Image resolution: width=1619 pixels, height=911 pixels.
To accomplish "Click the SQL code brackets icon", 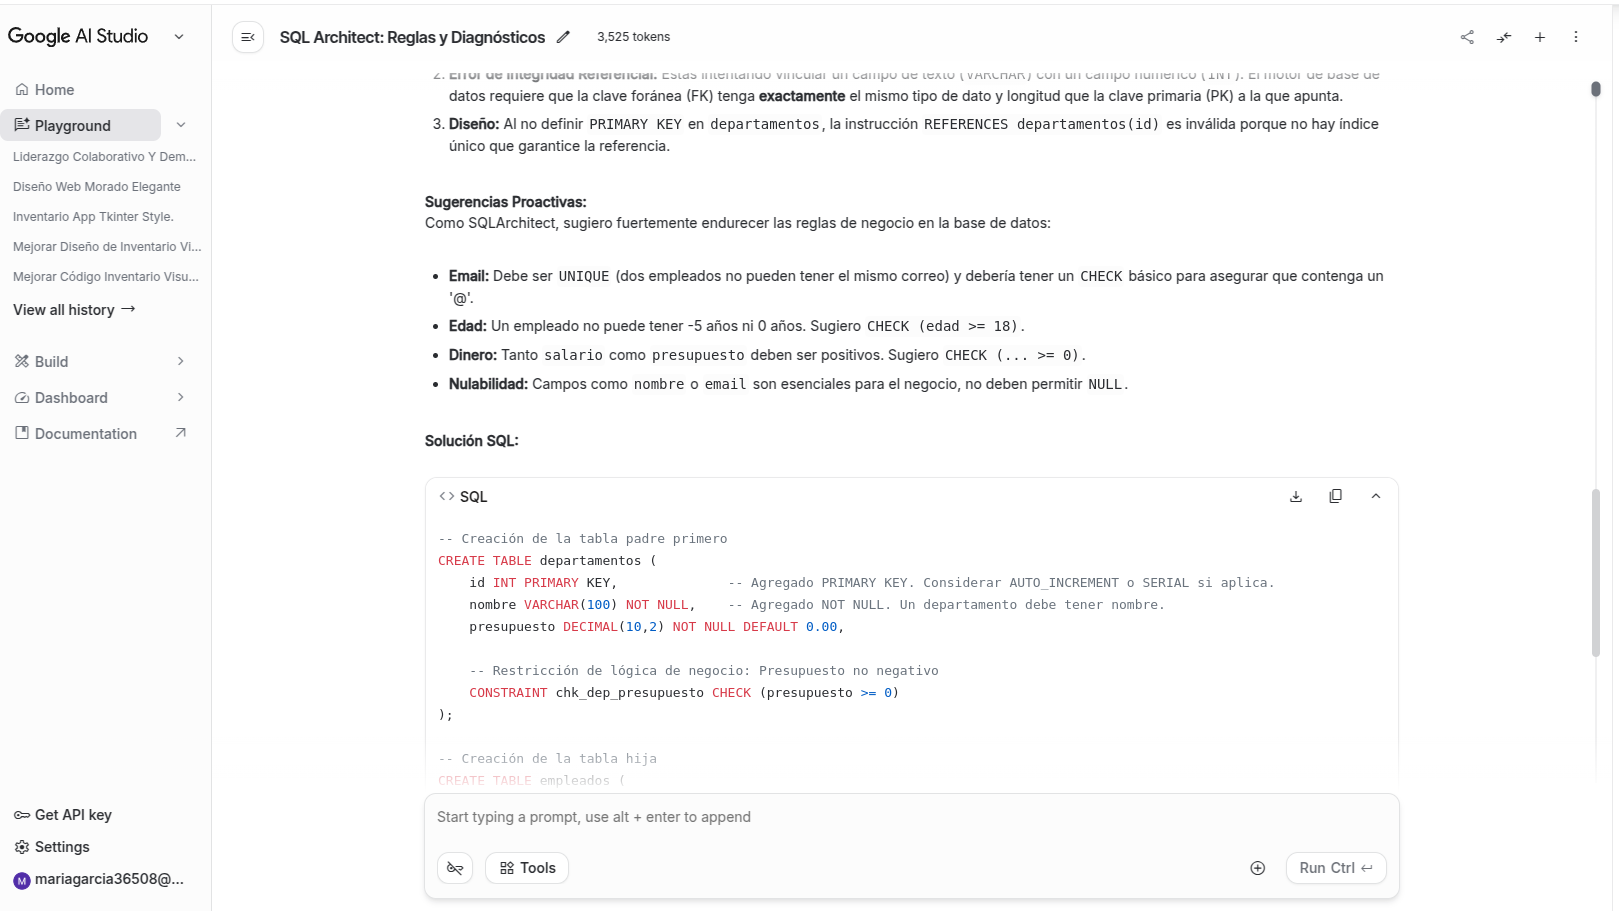I will coord(447,496).
